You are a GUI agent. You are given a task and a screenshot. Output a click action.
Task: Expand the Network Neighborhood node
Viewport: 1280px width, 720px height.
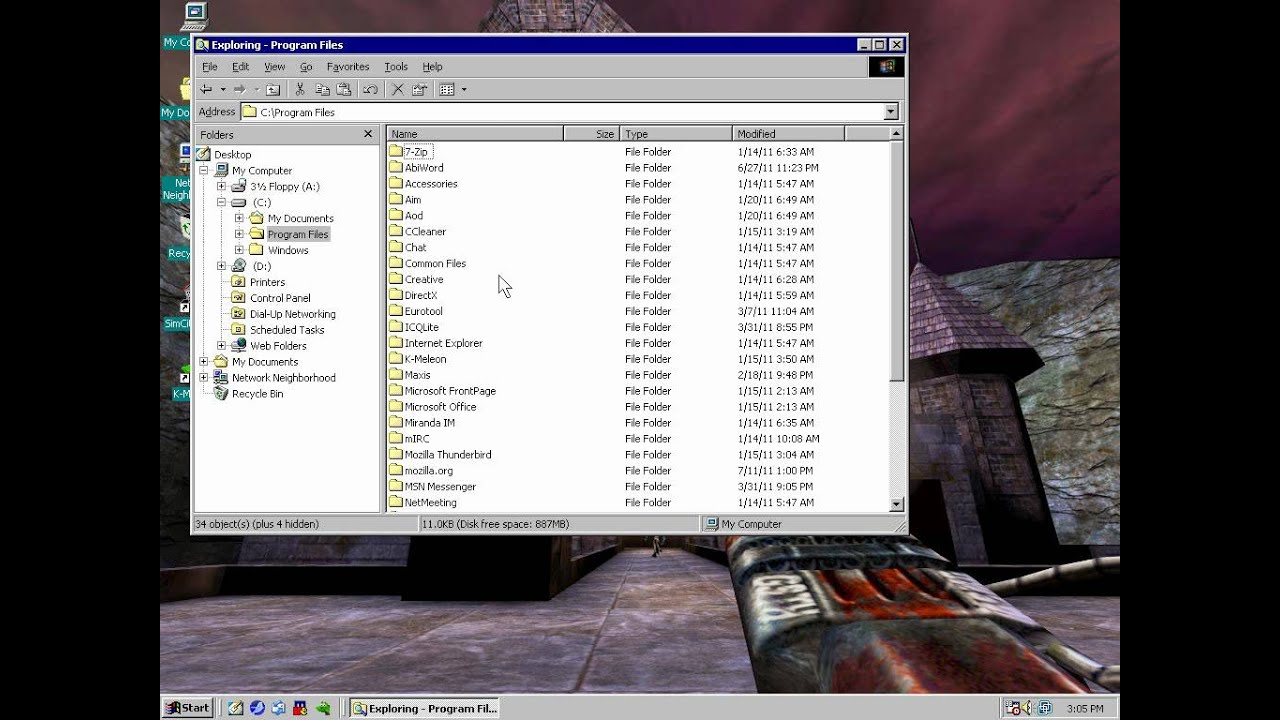(x=204, y=378)
